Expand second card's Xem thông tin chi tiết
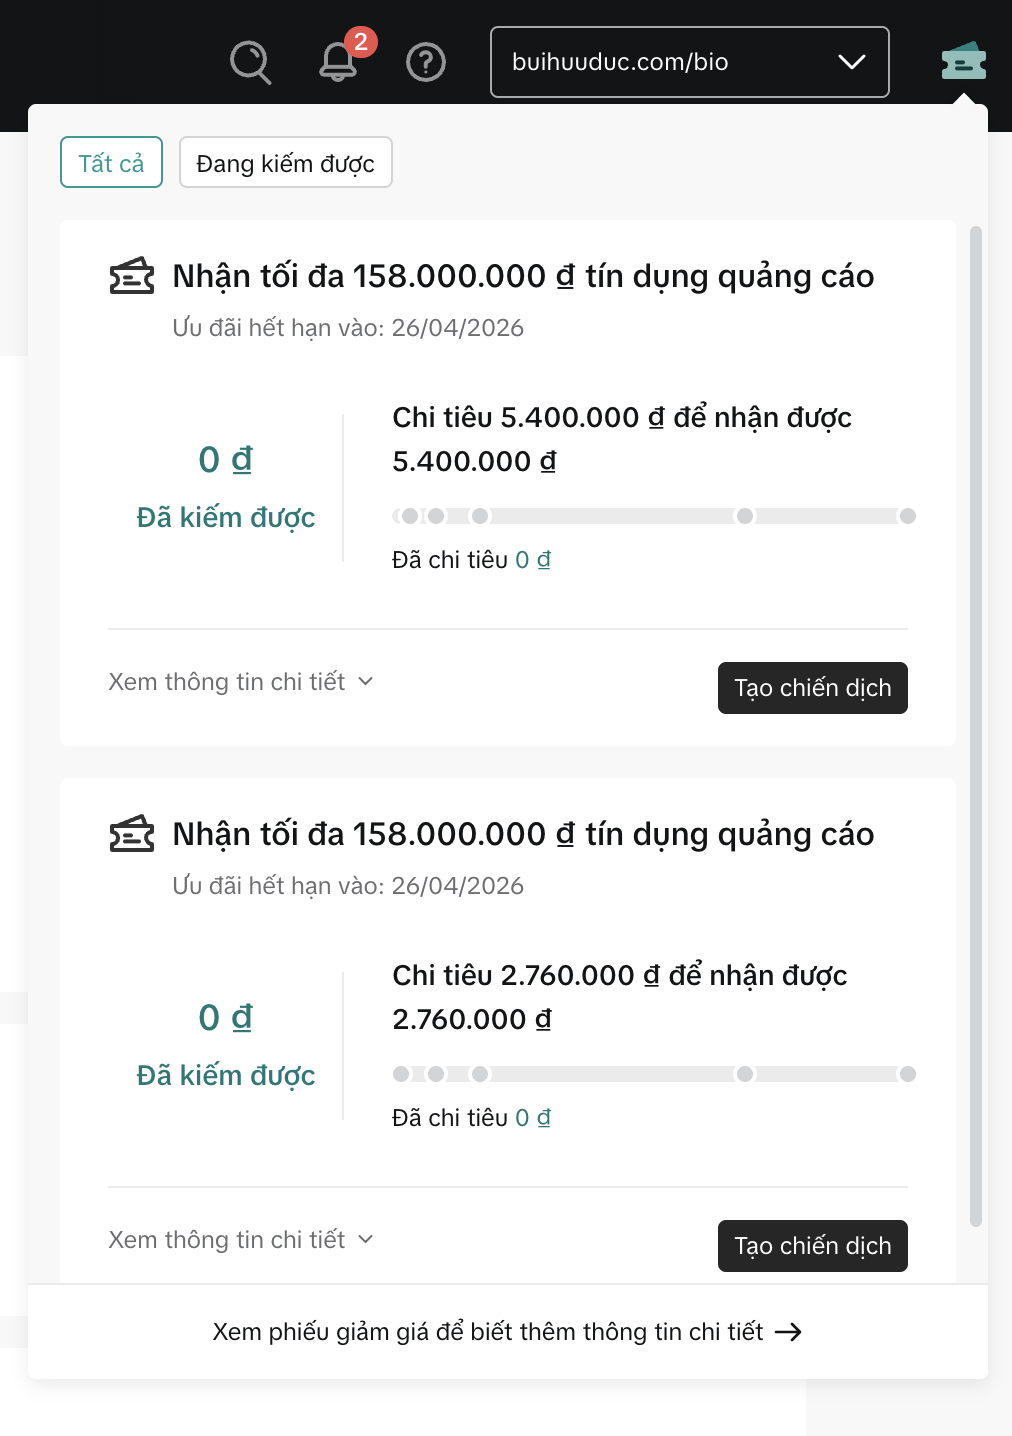The height and width of the screenshot is (1436, 1012). click(239, 1239)
